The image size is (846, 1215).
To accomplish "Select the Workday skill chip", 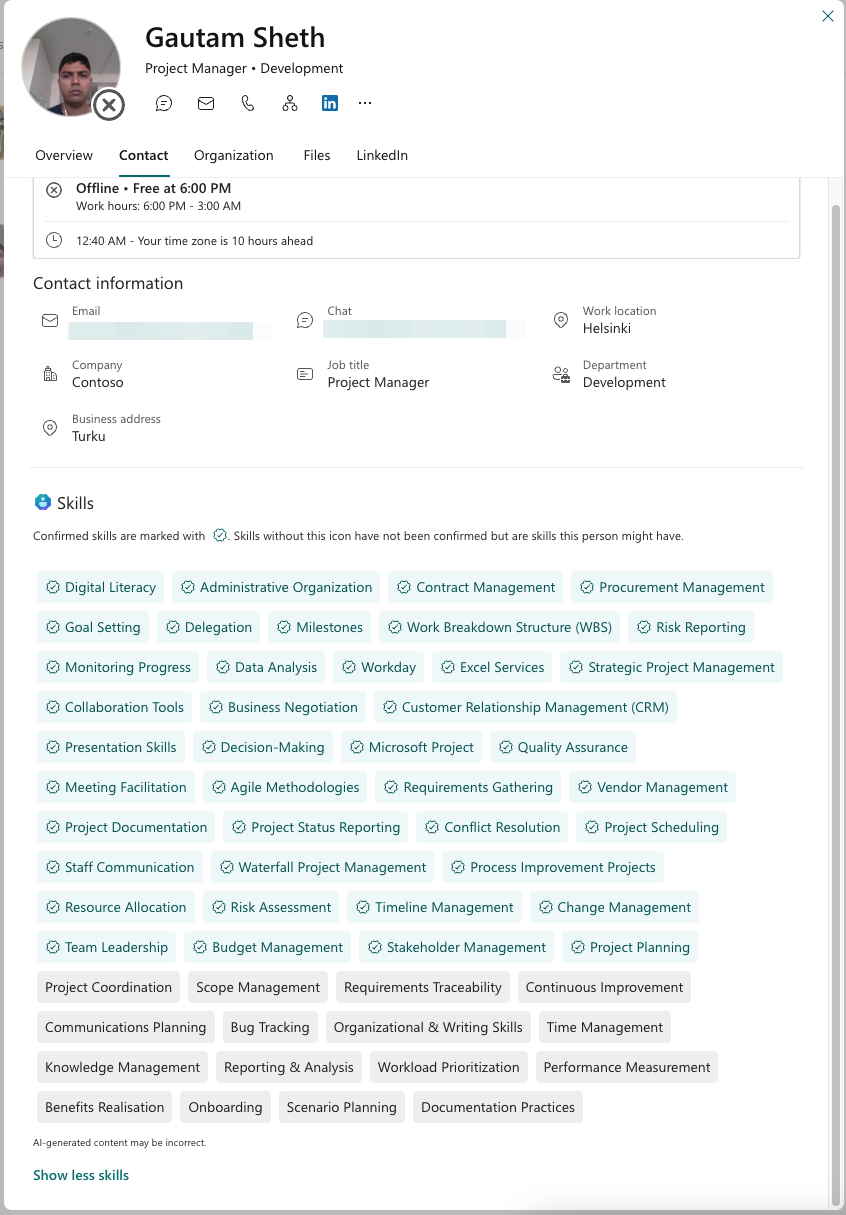I will (379, 667).
